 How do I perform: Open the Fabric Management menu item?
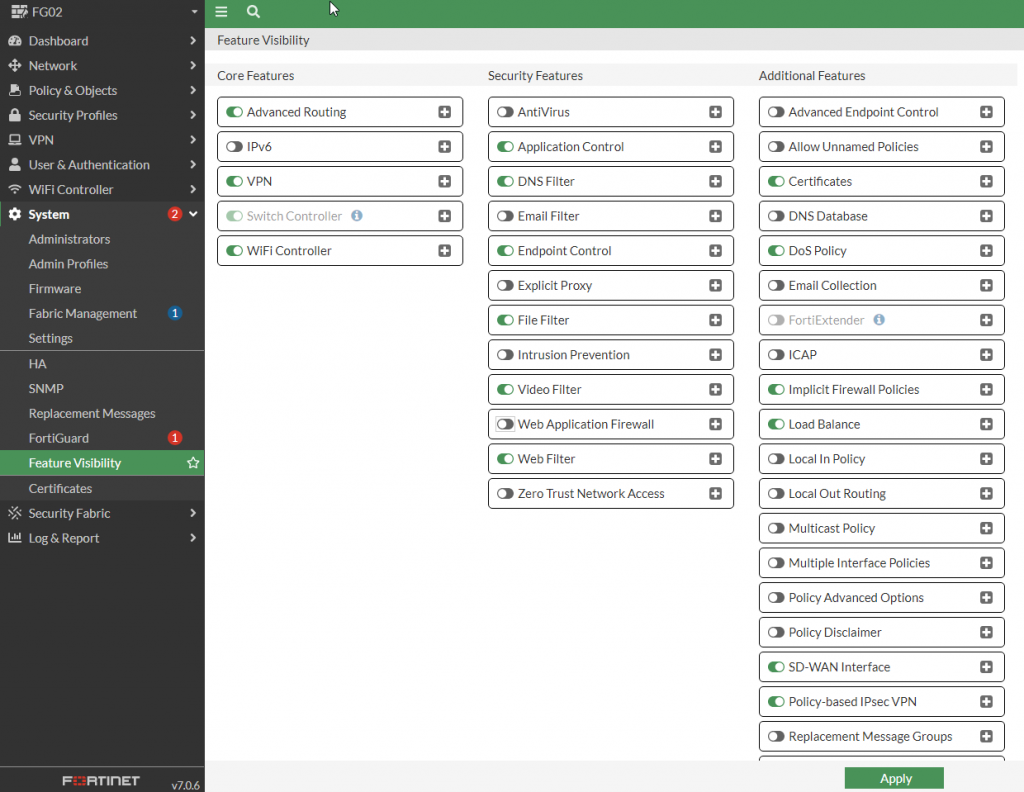[83, 313]
